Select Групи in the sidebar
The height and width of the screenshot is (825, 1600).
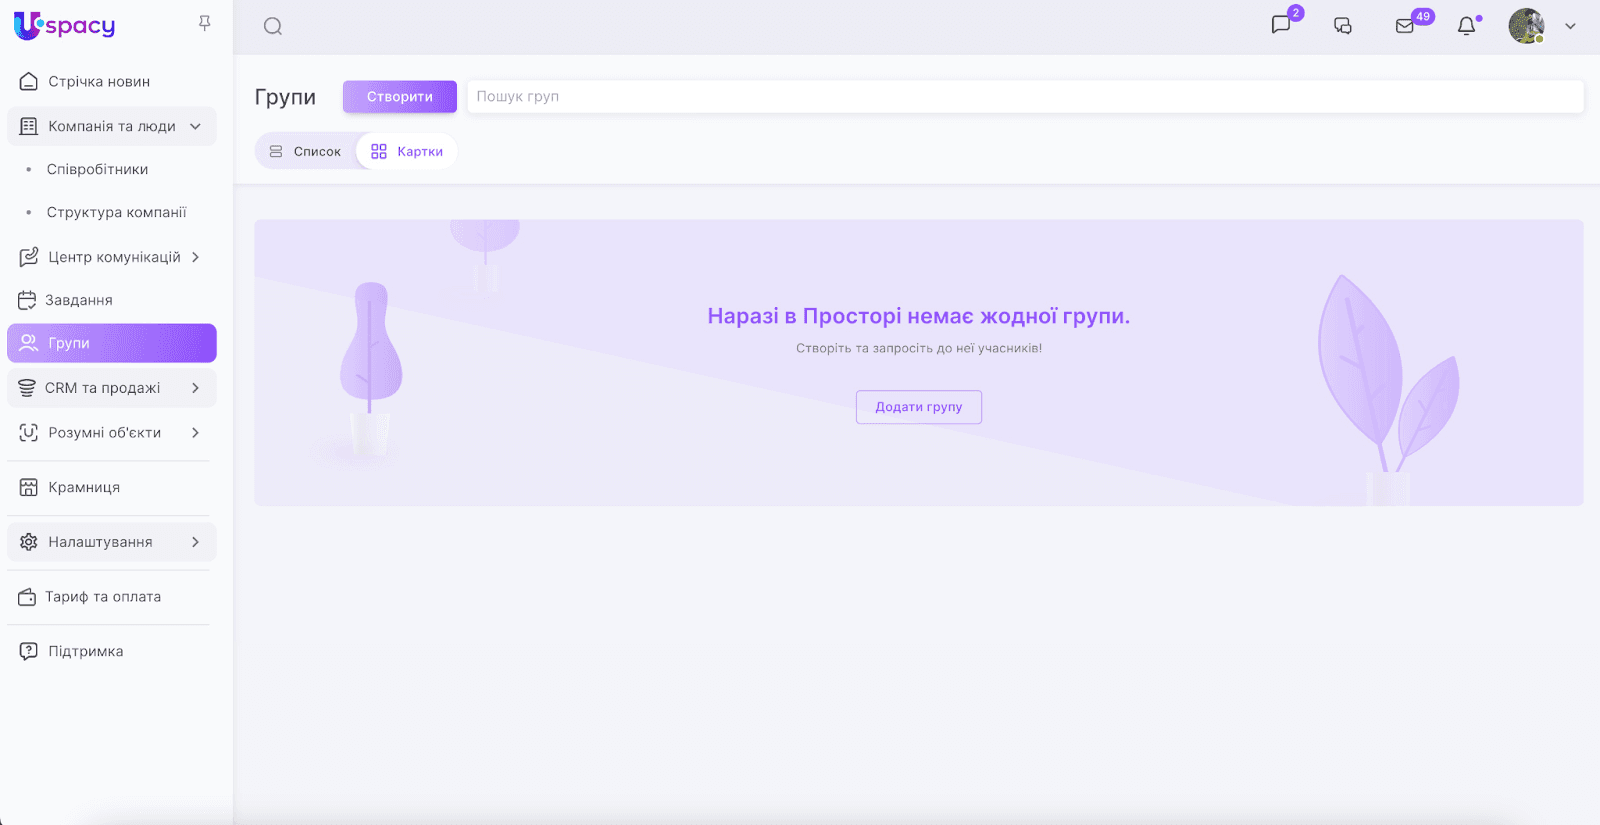[x=112, y=343]
